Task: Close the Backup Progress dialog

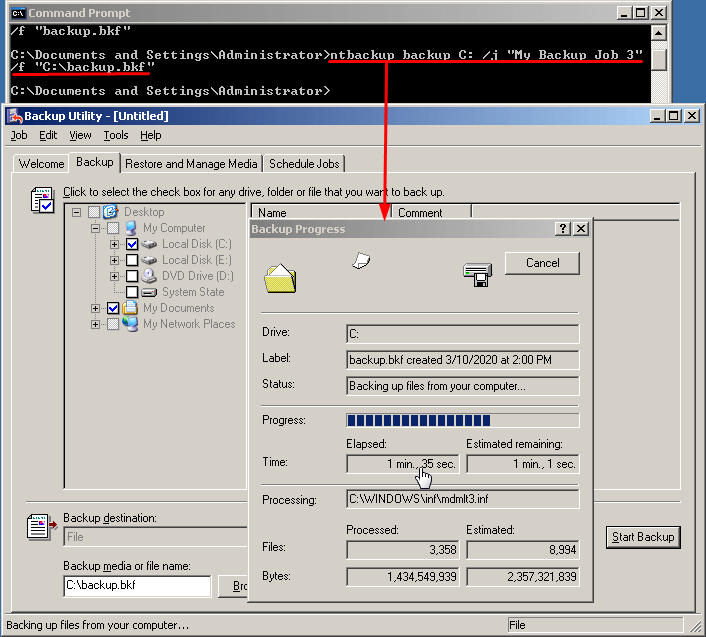Action: [581, 229]
